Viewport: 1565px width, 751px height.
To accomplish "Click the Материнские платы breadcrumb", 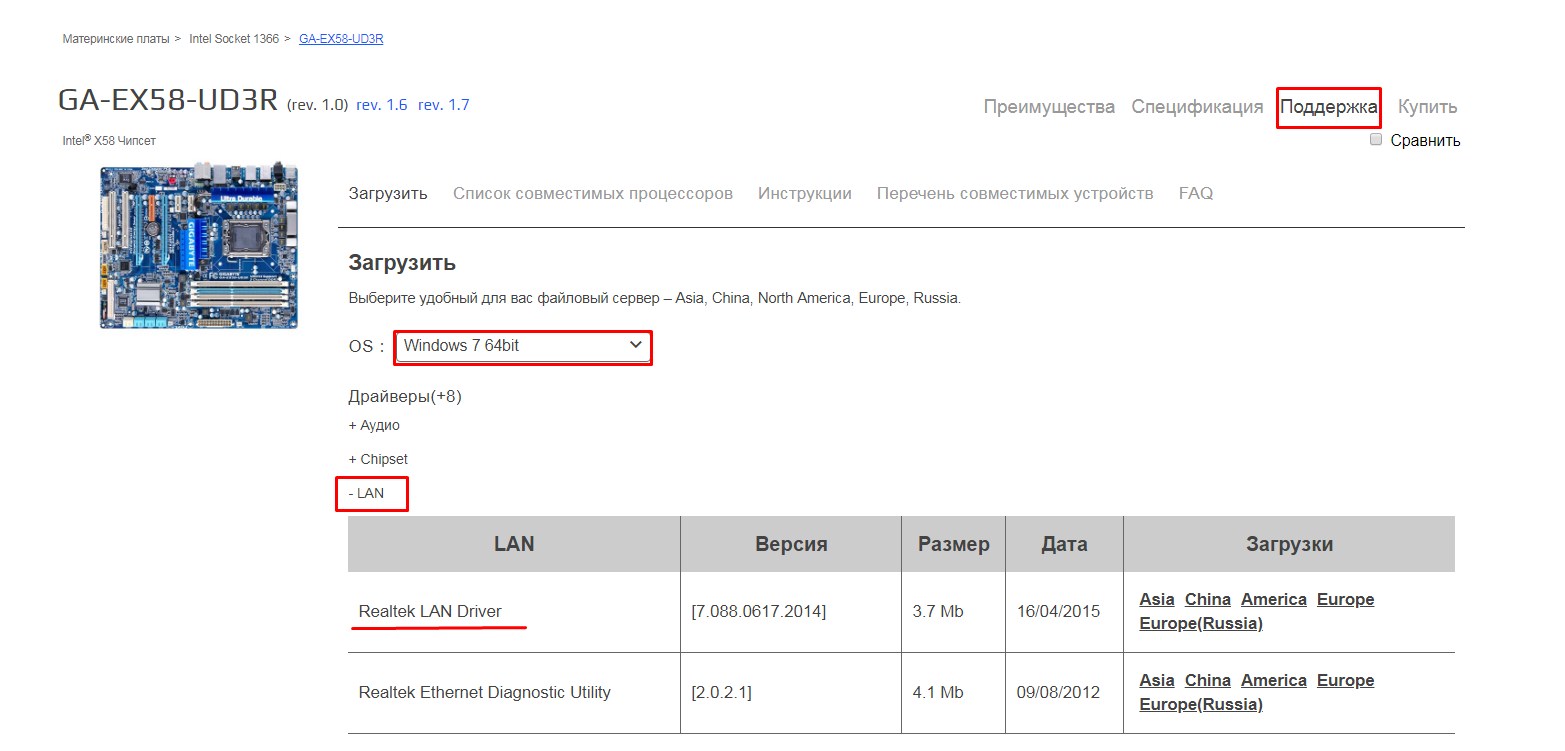I will pos(116,39).
